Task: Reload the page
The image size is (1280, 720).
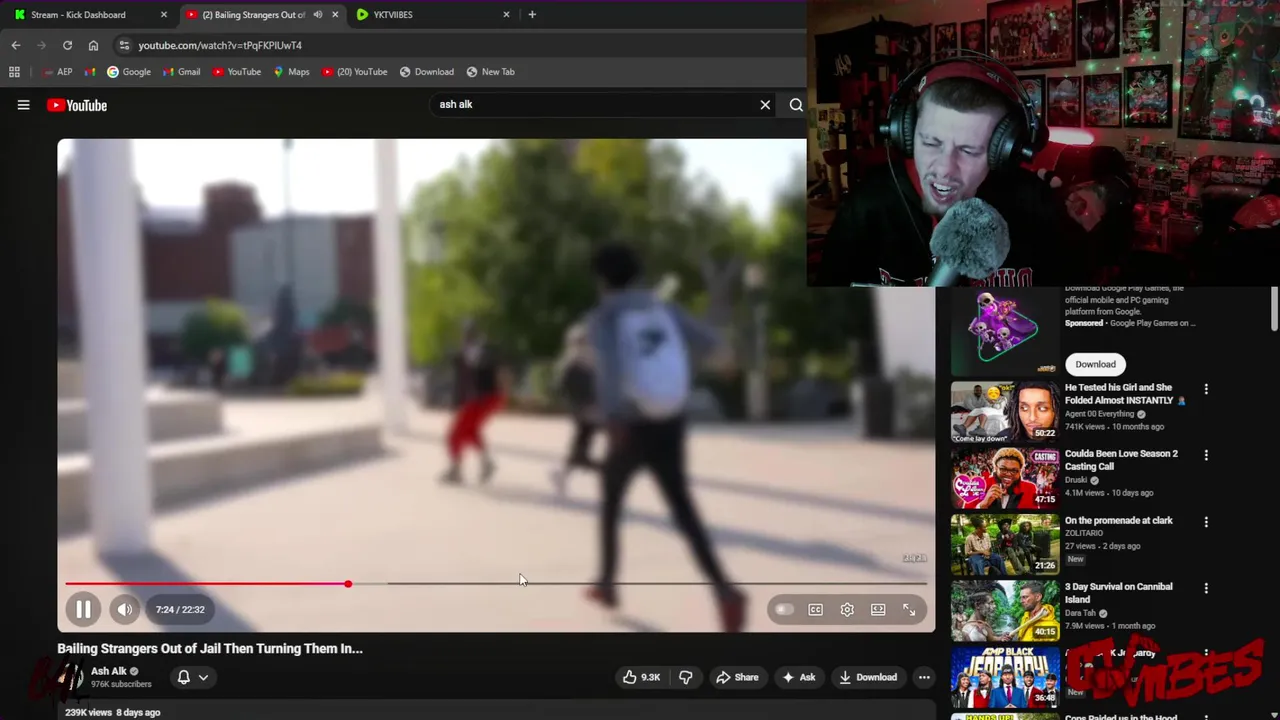Action: [67, 45]
